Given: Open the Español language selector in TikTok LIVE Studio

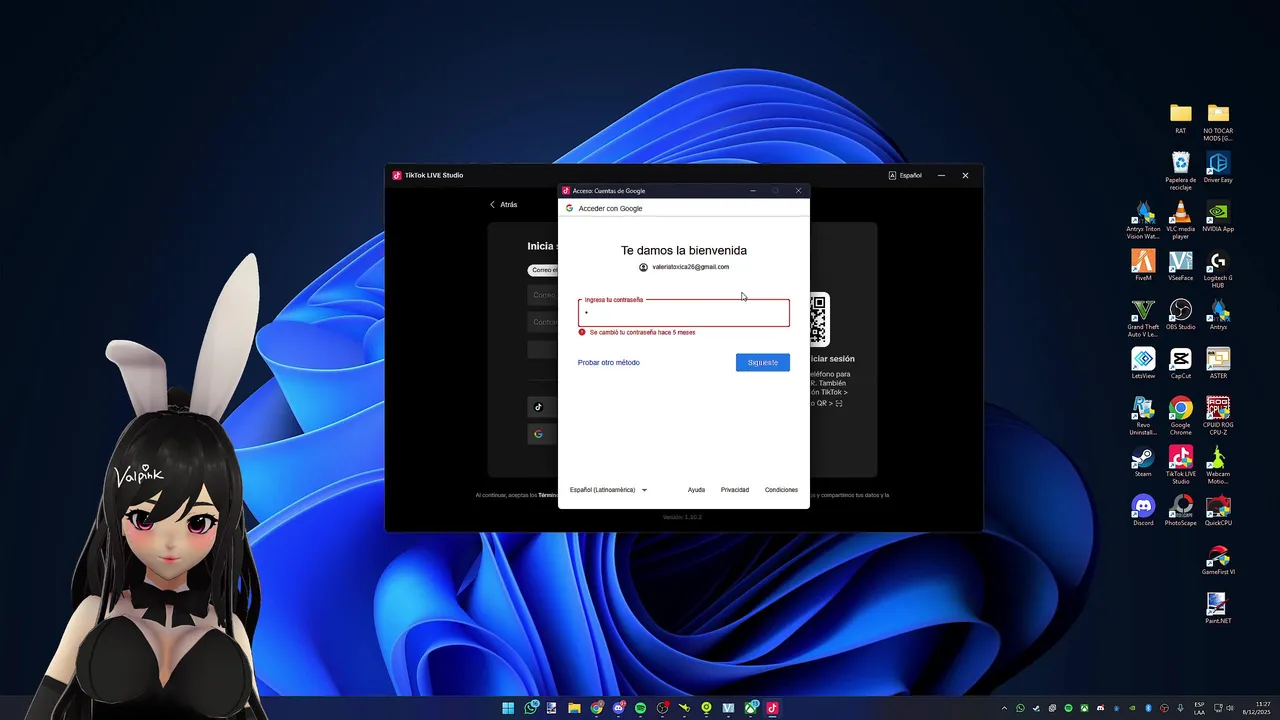Looking at the screenshot, I should 905,175.
